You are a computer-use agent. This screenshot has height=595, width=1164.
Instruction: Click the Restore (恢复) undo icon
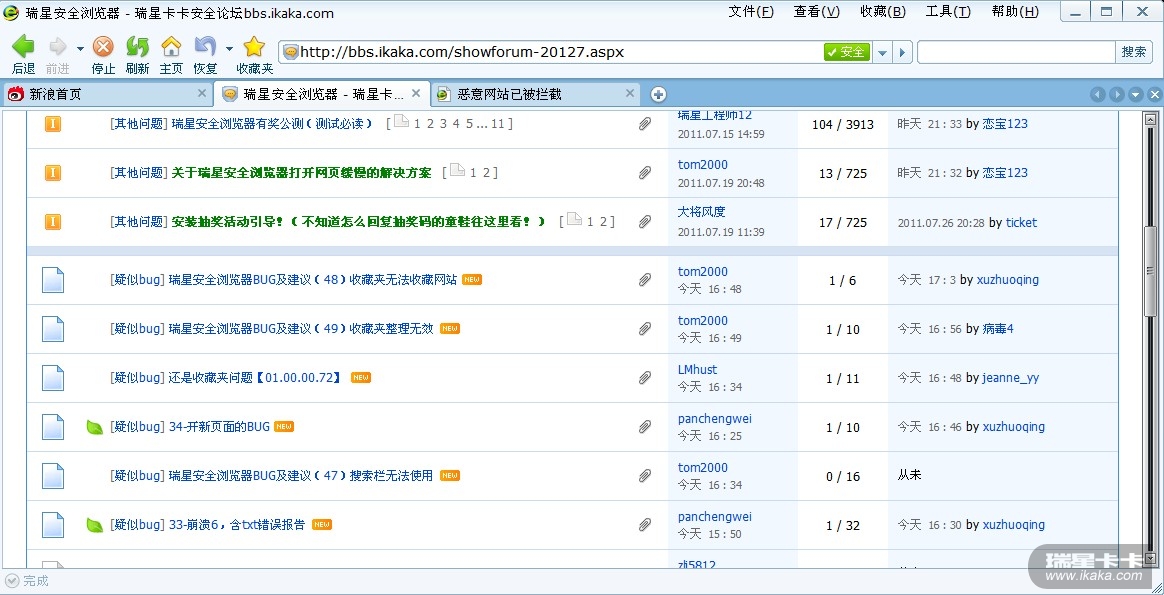click(x=205, y=47)
